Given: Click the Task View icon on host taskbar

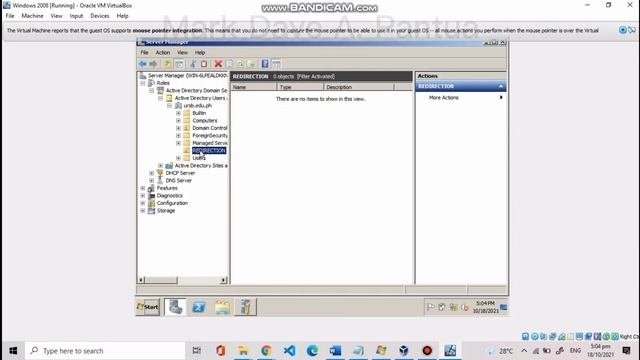Looking at the screenshot, I should point(197,351).
